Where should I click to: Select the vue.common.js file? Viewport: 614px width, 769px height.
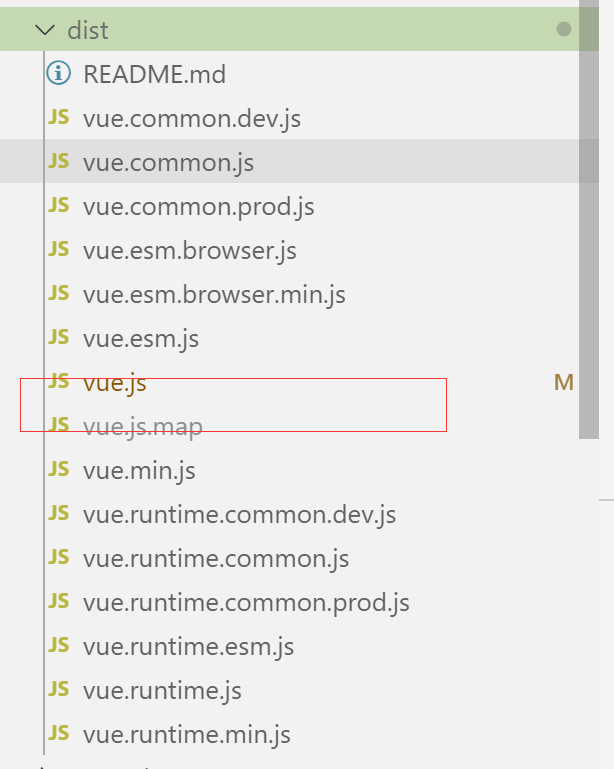(x=168, y=162)
